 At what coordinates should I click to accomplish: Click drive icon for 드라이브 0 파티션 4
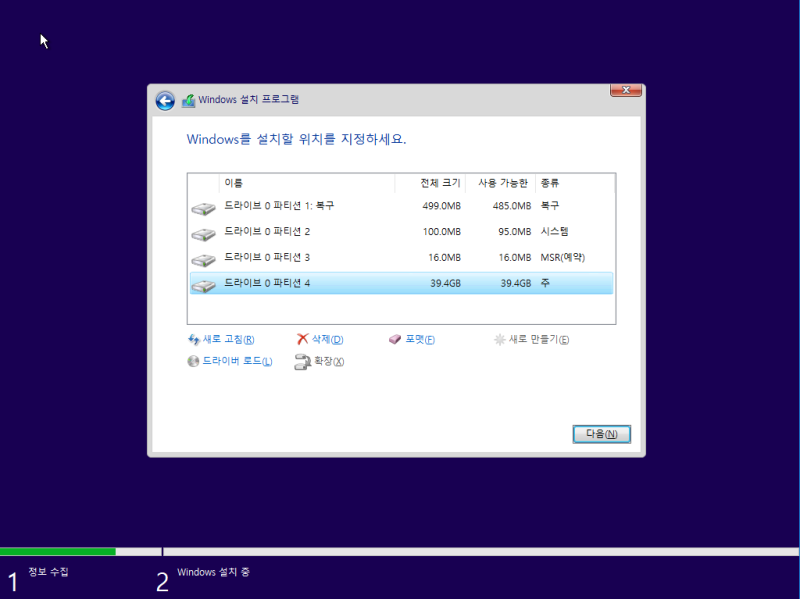click(204, 286)
